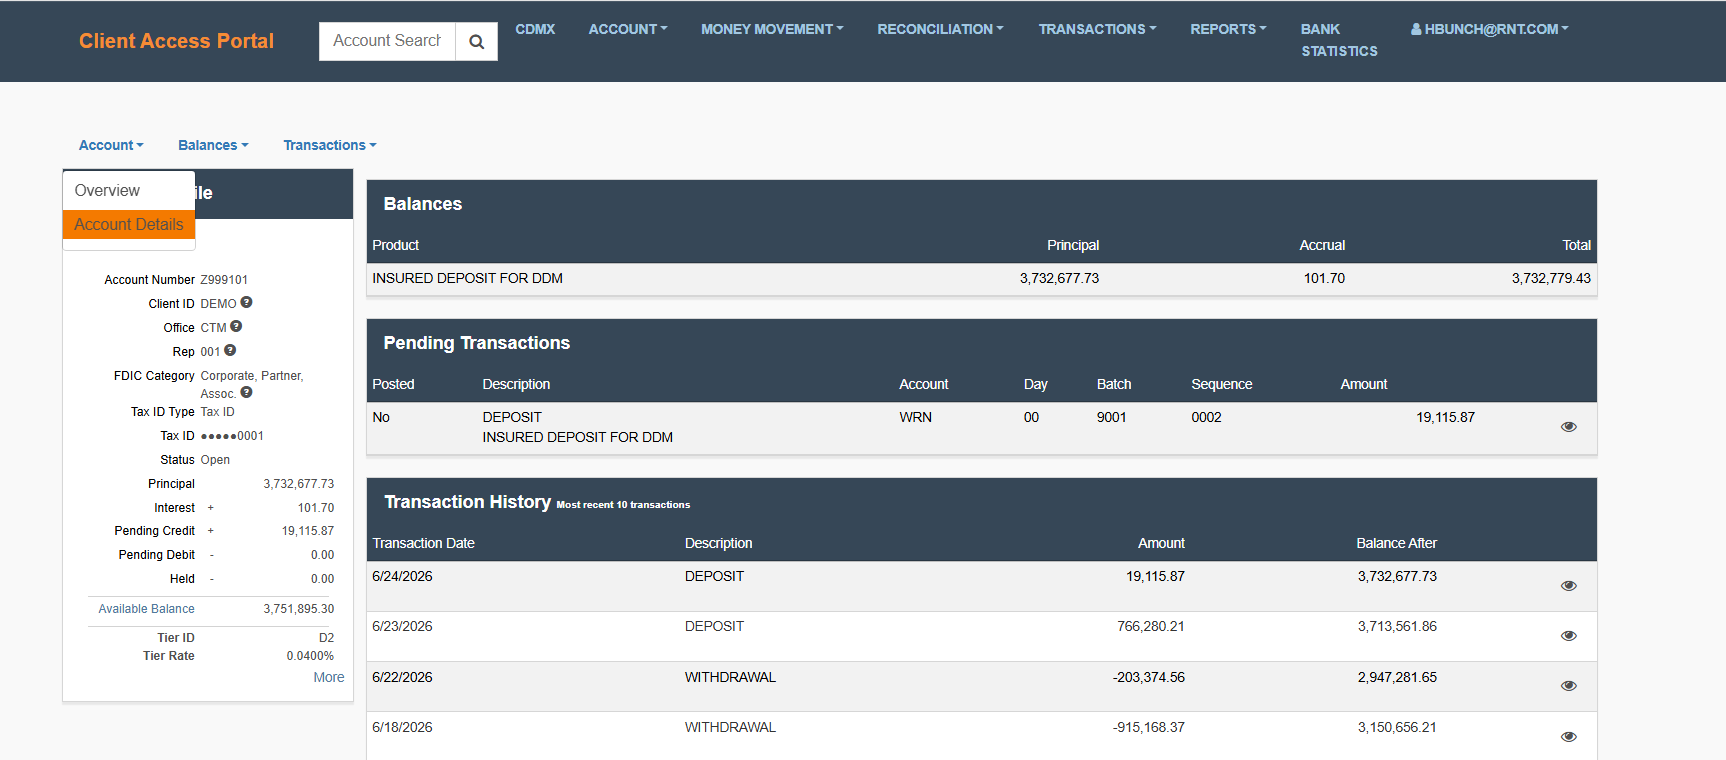Click the Available Balance label link
Image resolution: width=1726 pixels, height=760 pixels.
click(146, 609)
